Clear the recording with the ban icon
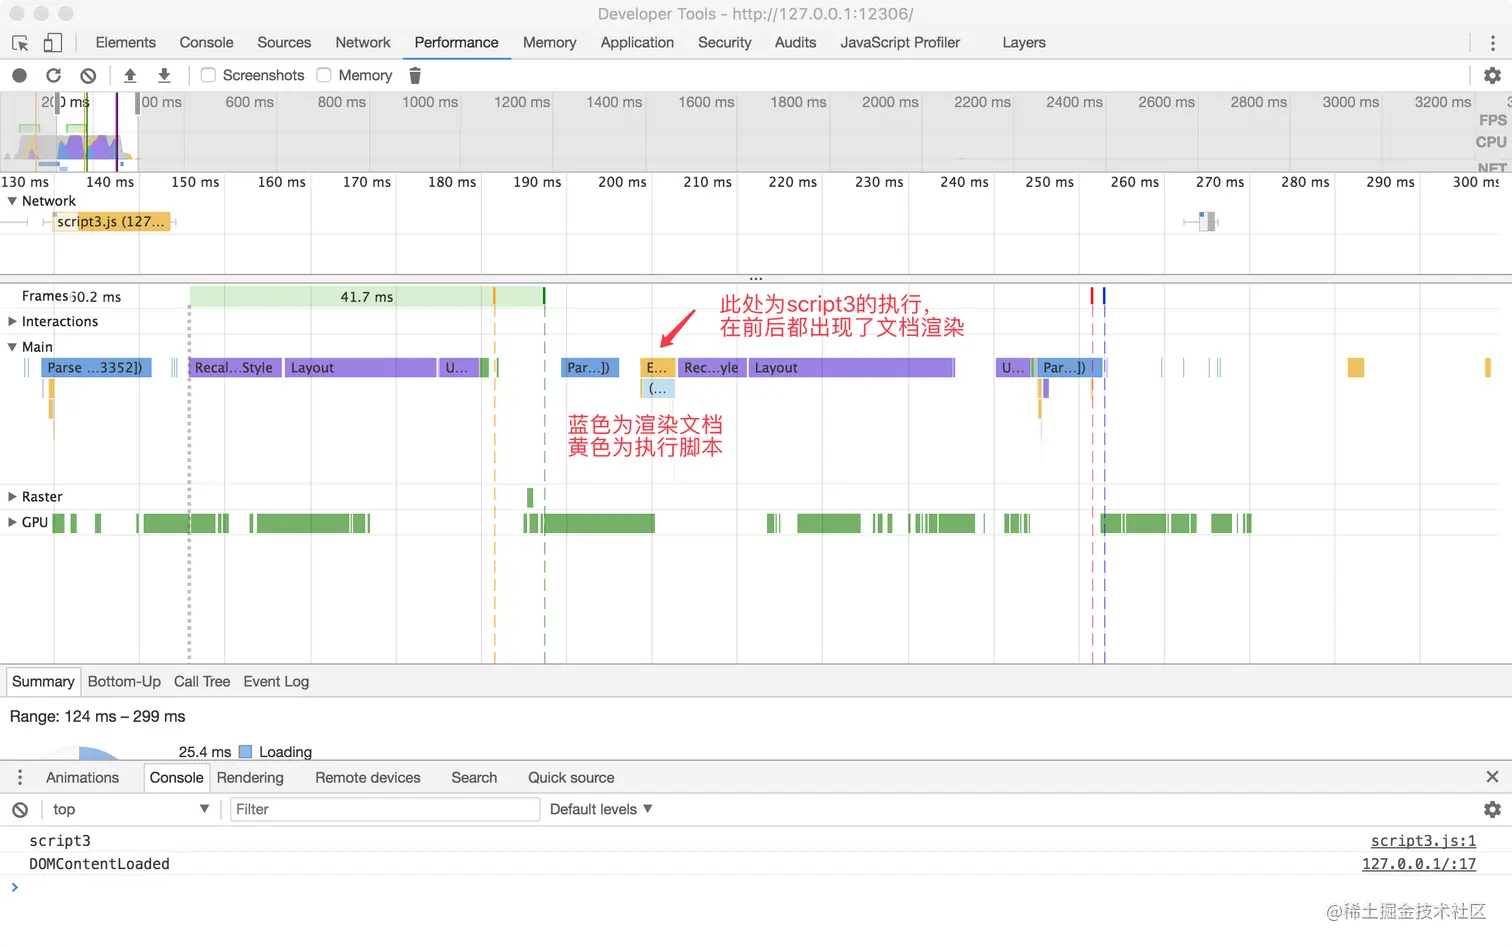Image resolution: width=1512 pixels, height=947 pixels. (88, 75)
